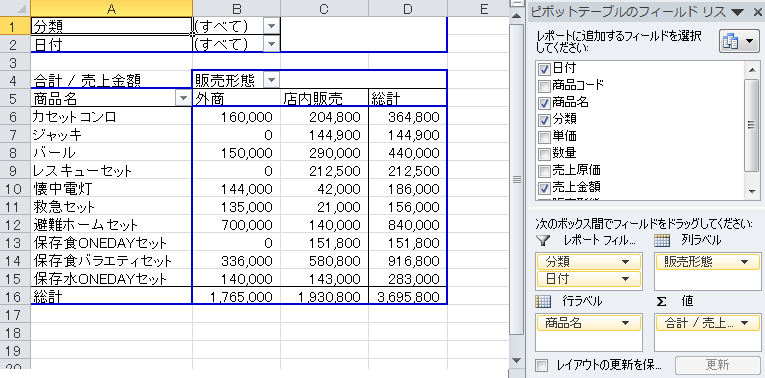Click the Σ values area icon
Viewport: 765px width, 378px height.
tap(661, 301)
